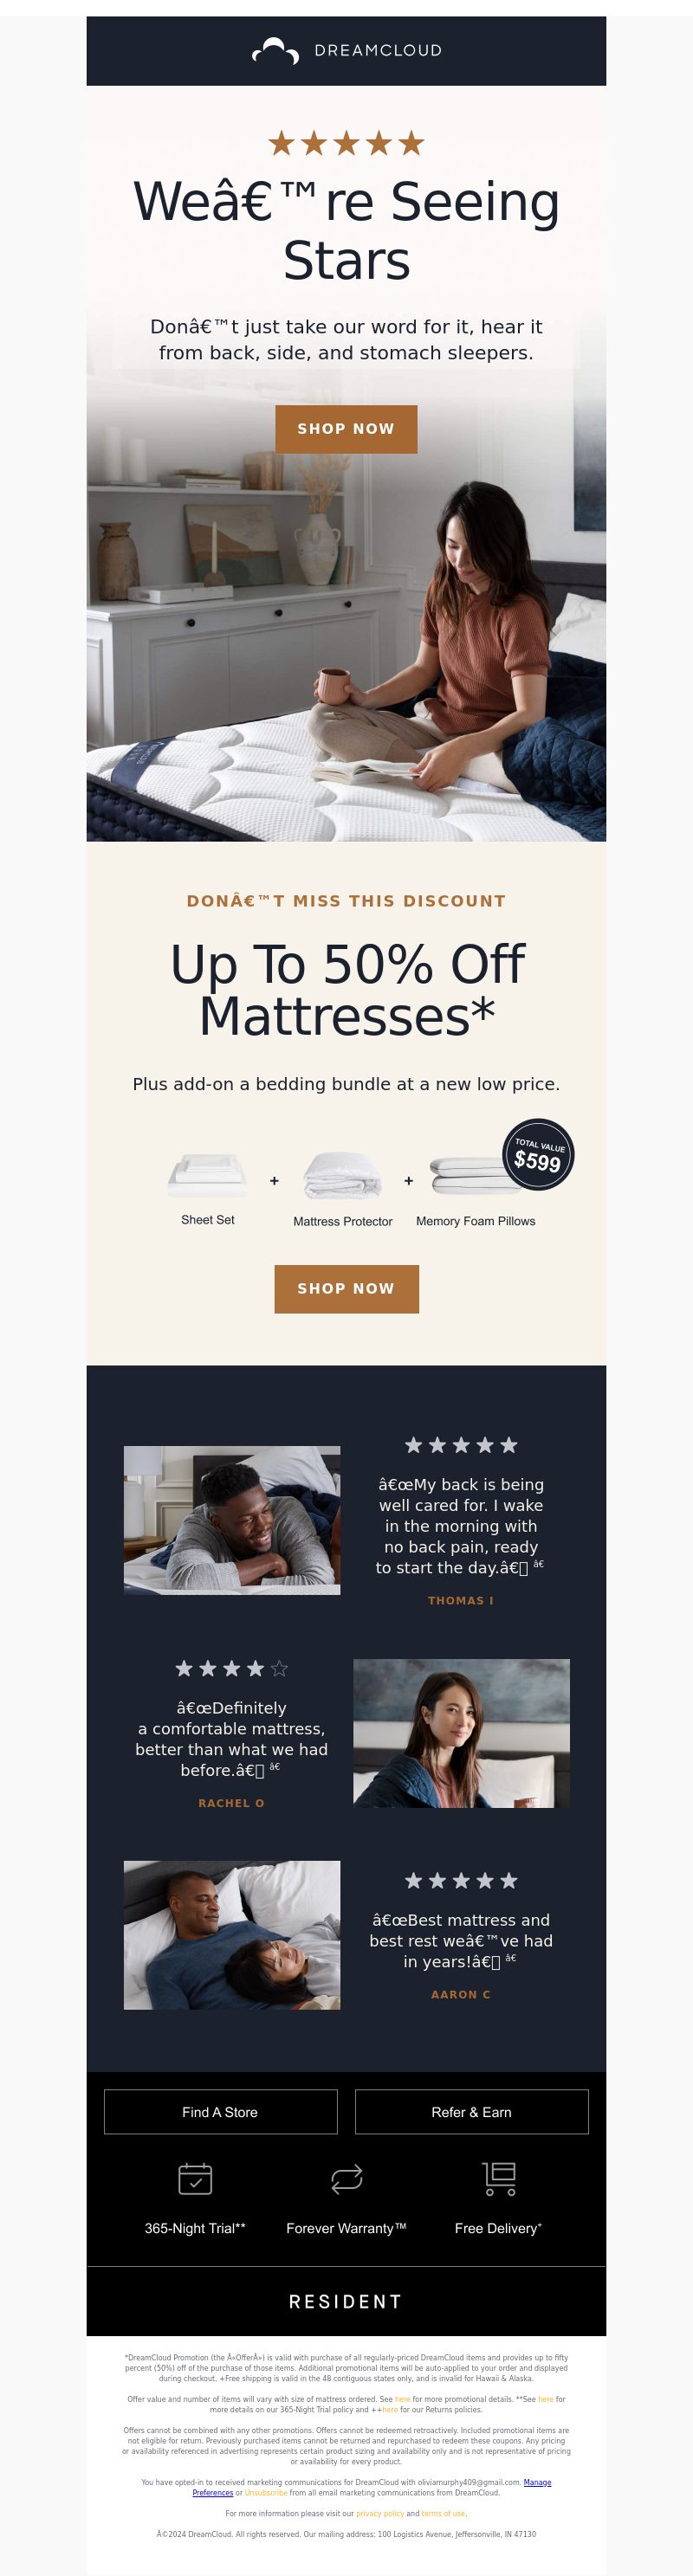Click the Sheet Set product image

click(208, 1175)
